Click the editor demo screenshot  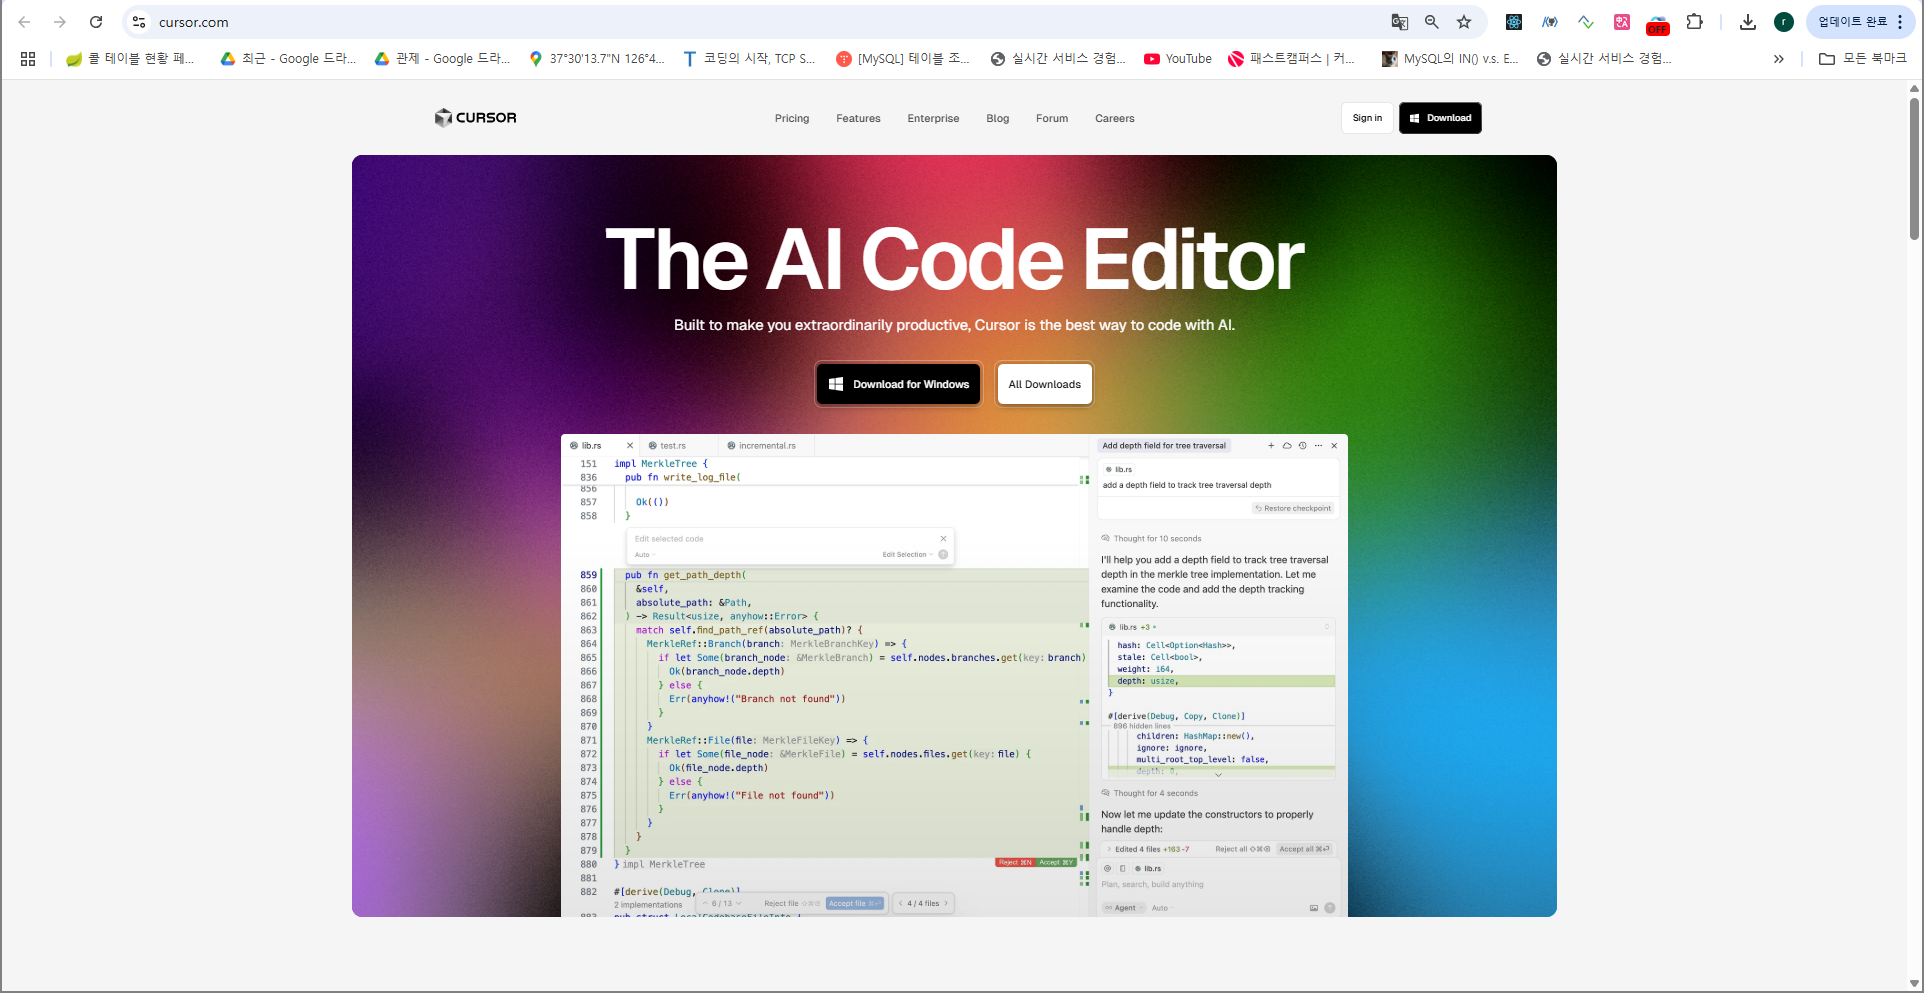click(954, 675)
